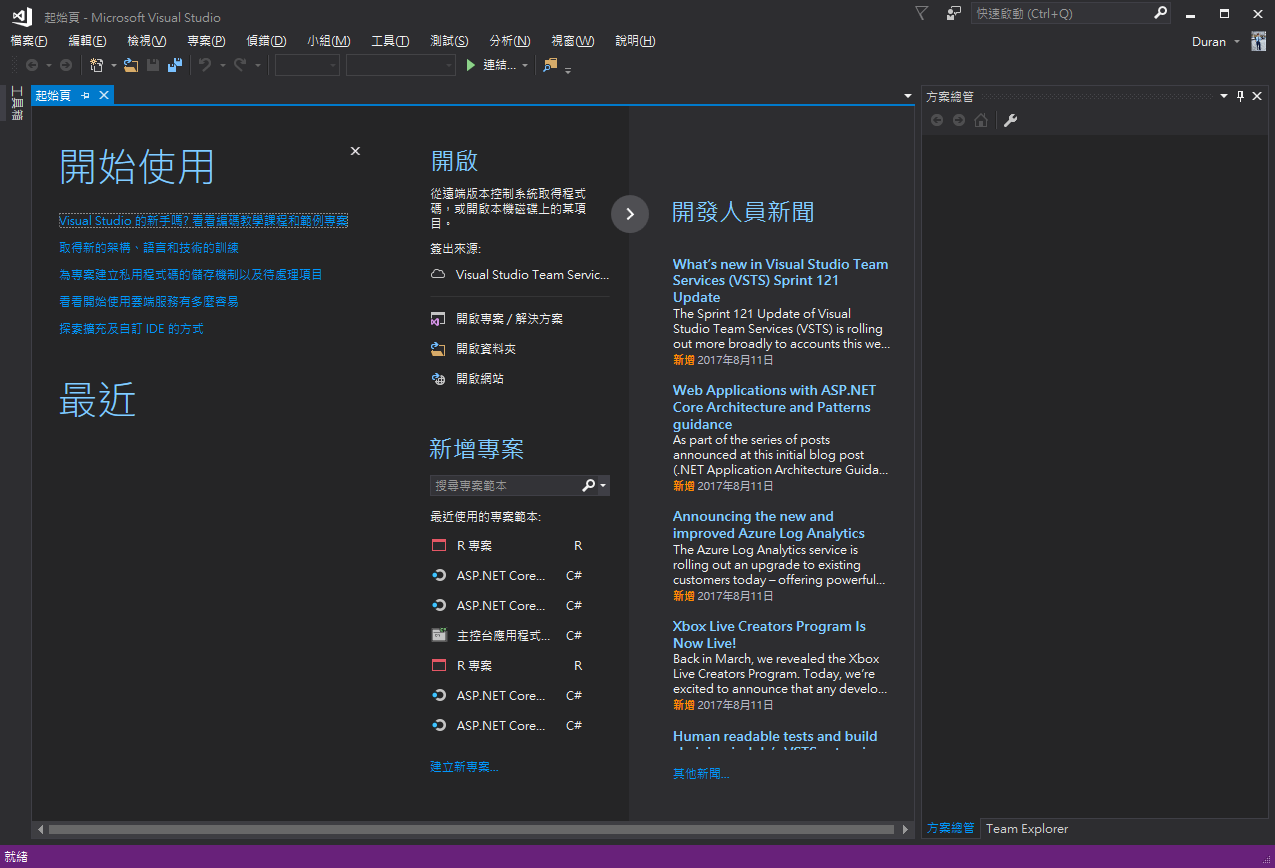Click the Navigate Backward arrow in the toolbar
The width and height of the screenshot is (1275, 868).
pos(32,65)
